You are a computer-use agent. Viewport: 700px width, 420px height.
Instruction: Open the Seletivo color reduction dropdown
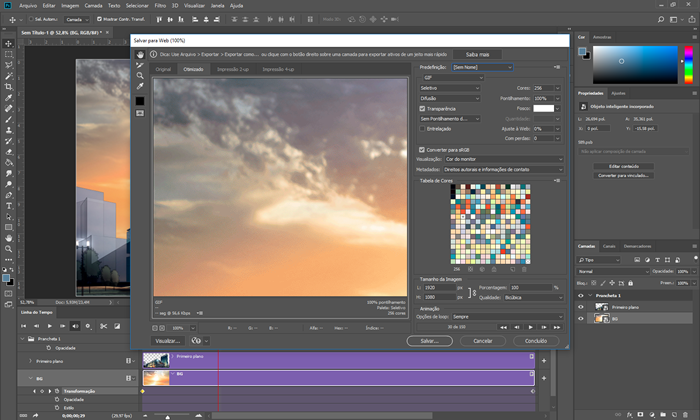tap(450, 88)
